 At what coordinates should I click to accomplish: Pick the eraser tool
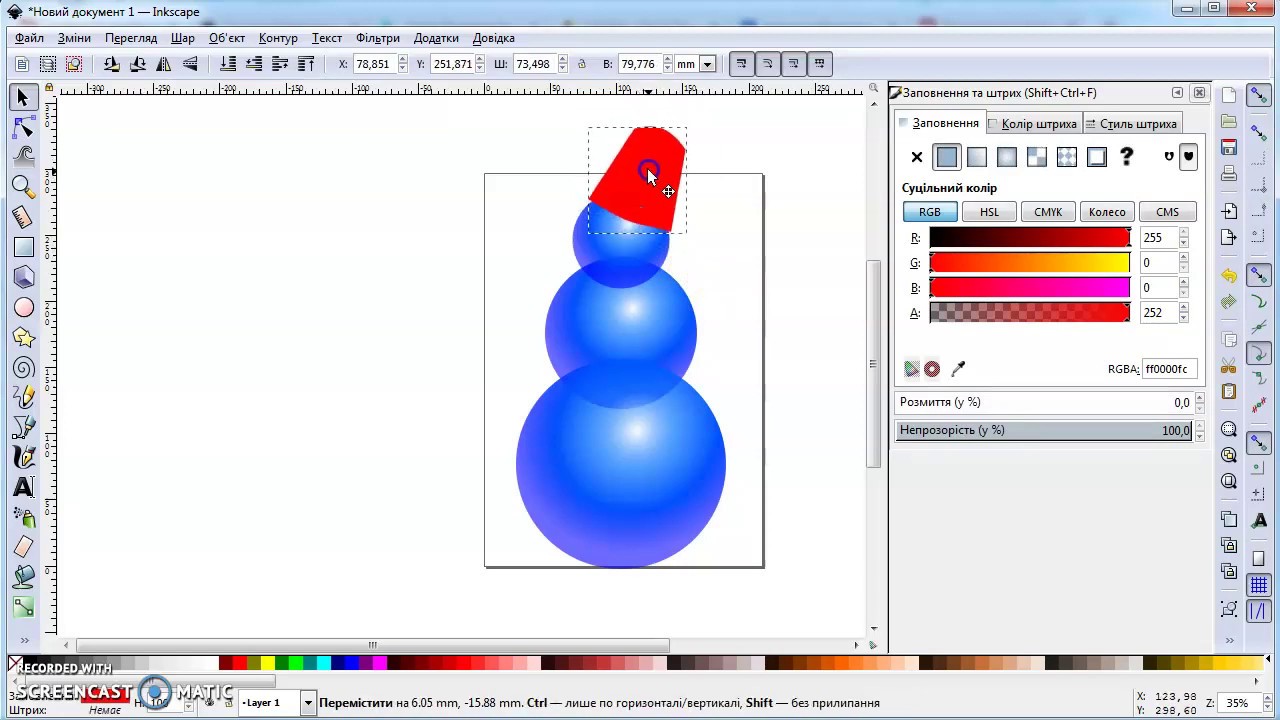tap(23, 547)
